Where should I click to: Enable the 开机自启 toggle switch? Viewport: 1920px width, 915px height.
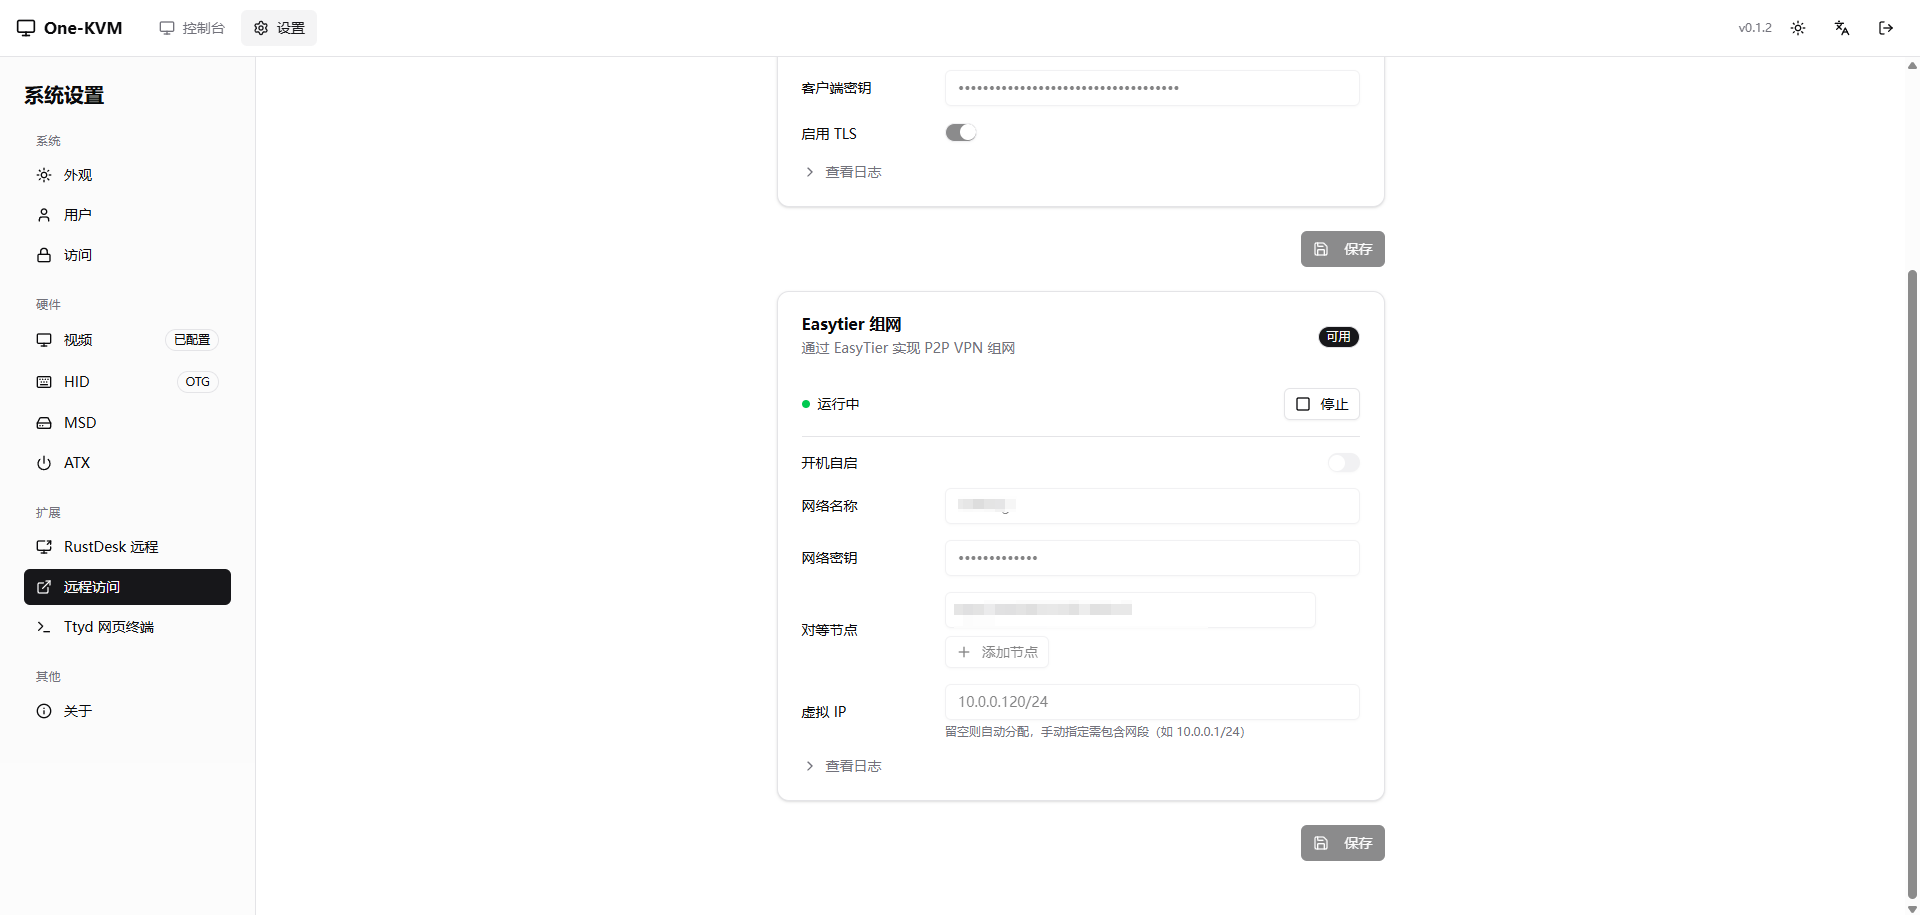pyautogui.click(x=1343, y=463)
